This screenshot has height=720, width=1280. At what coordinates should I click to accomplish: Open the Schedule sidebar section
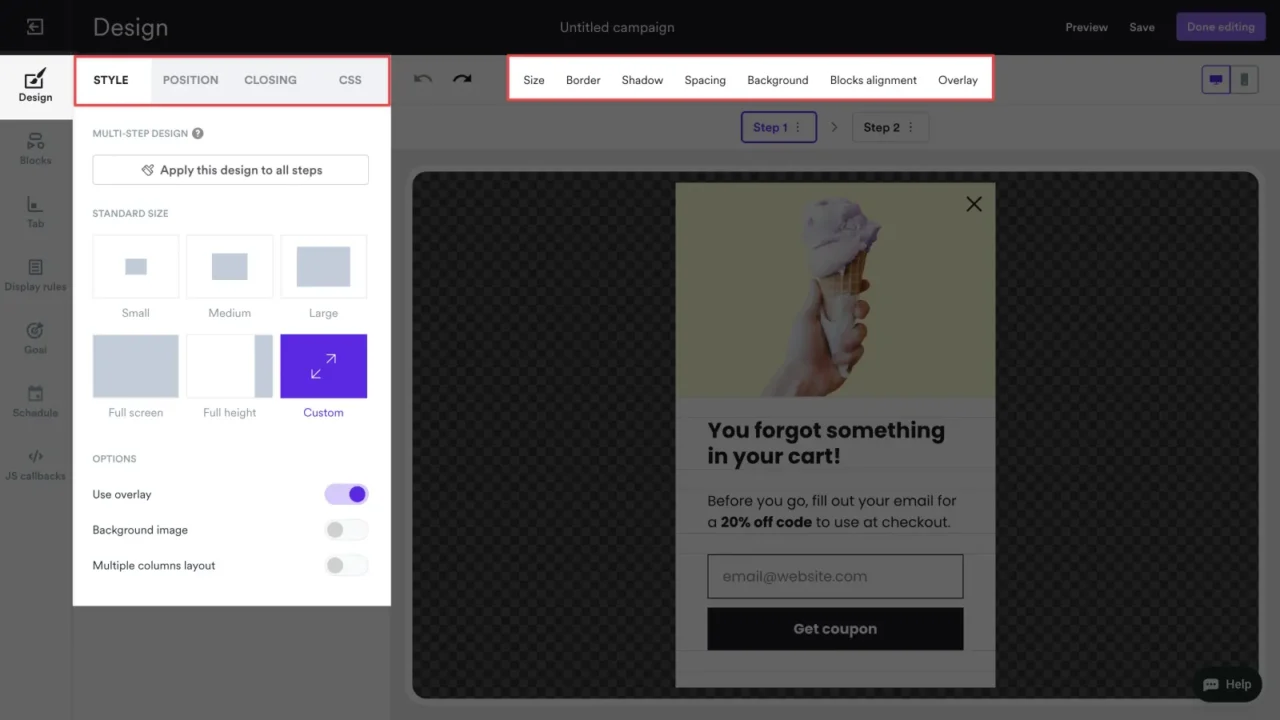[x=35, y=401]
